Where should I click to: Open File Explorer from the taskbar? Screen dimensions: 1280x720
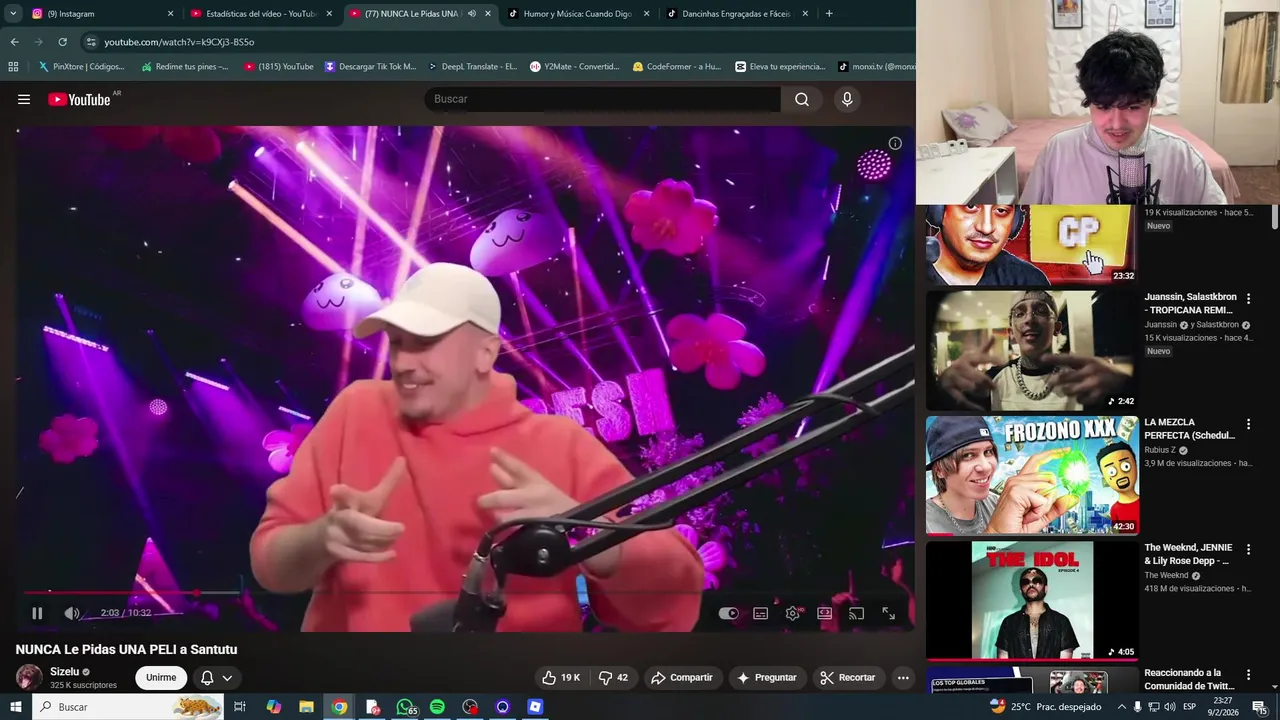[x=306, y=707]
